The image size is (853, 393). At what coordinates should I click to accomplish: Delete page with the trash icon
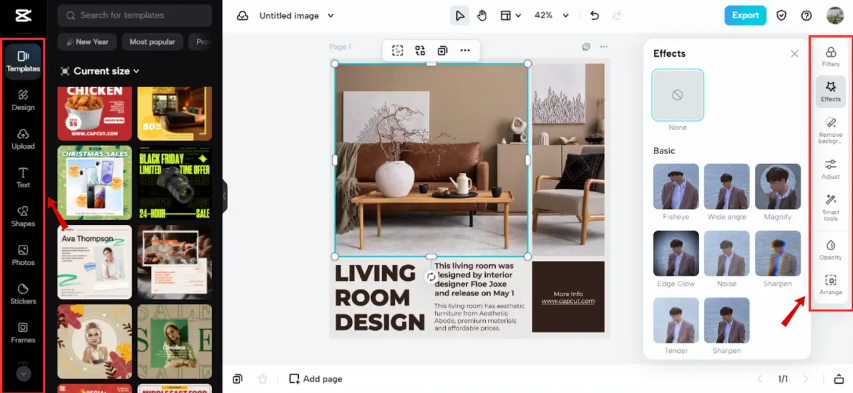263,378
